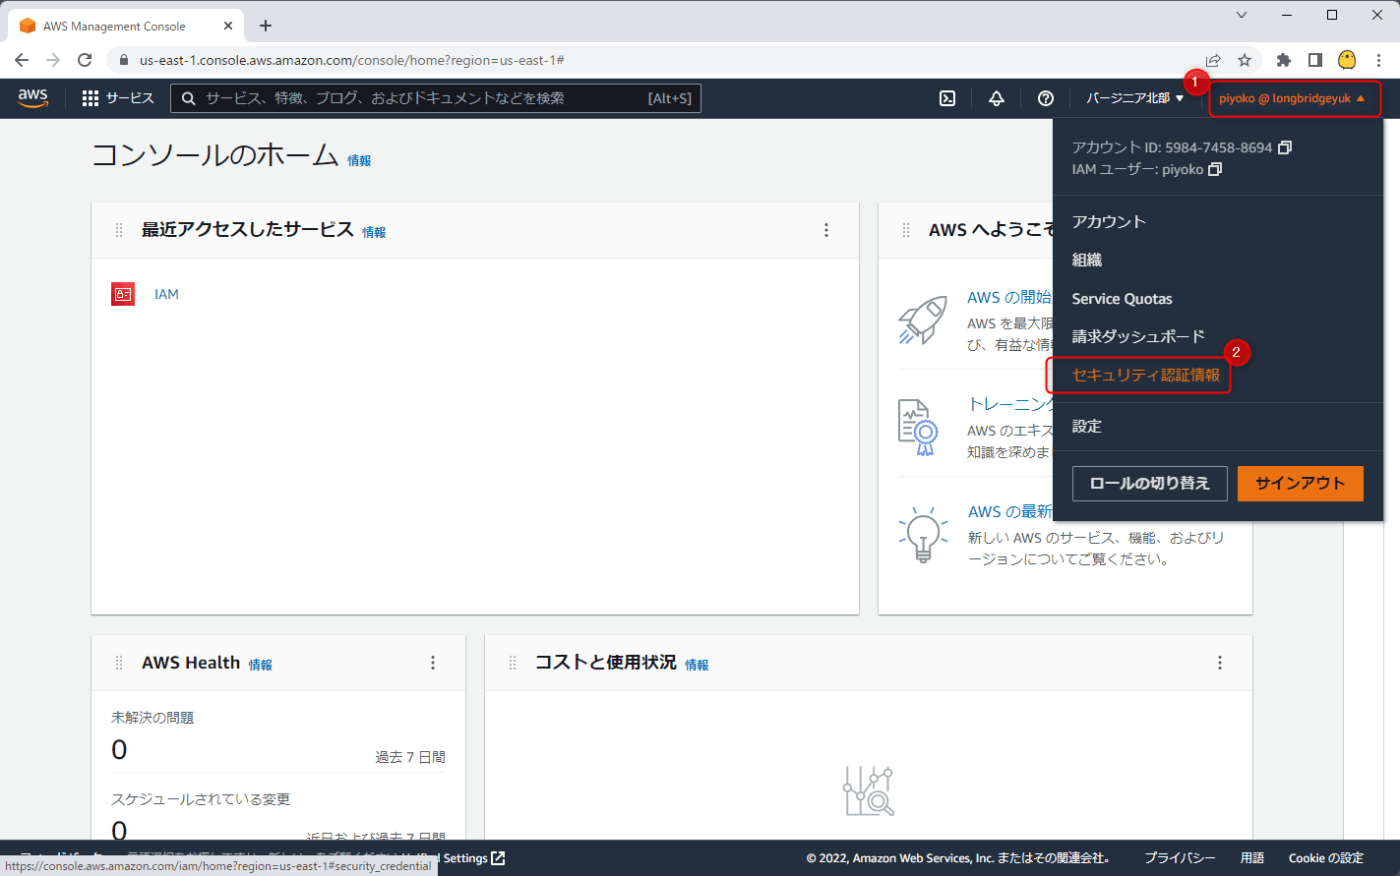Click 情報 link beside コンソールのホーム
Screen dimensions: 1400x876
[359, 160]
